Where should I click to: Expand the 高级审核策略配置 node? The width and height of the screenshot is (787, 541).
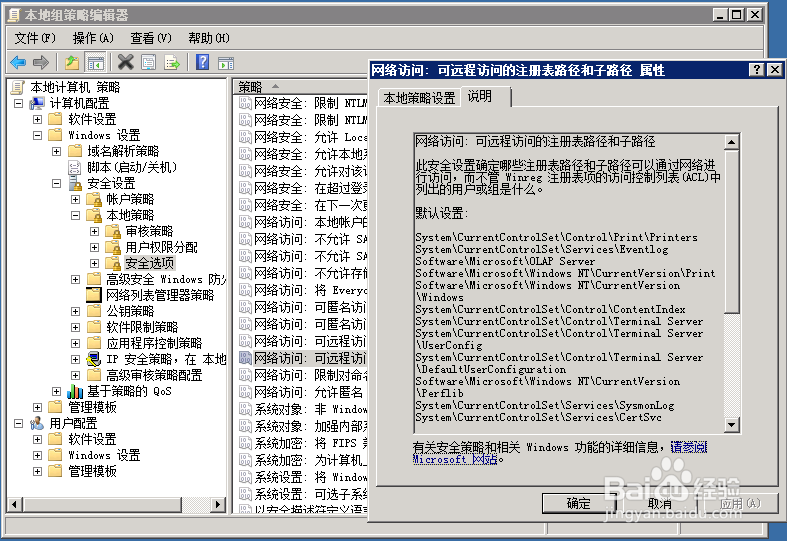pyautogui.click(x=76, y=375)
